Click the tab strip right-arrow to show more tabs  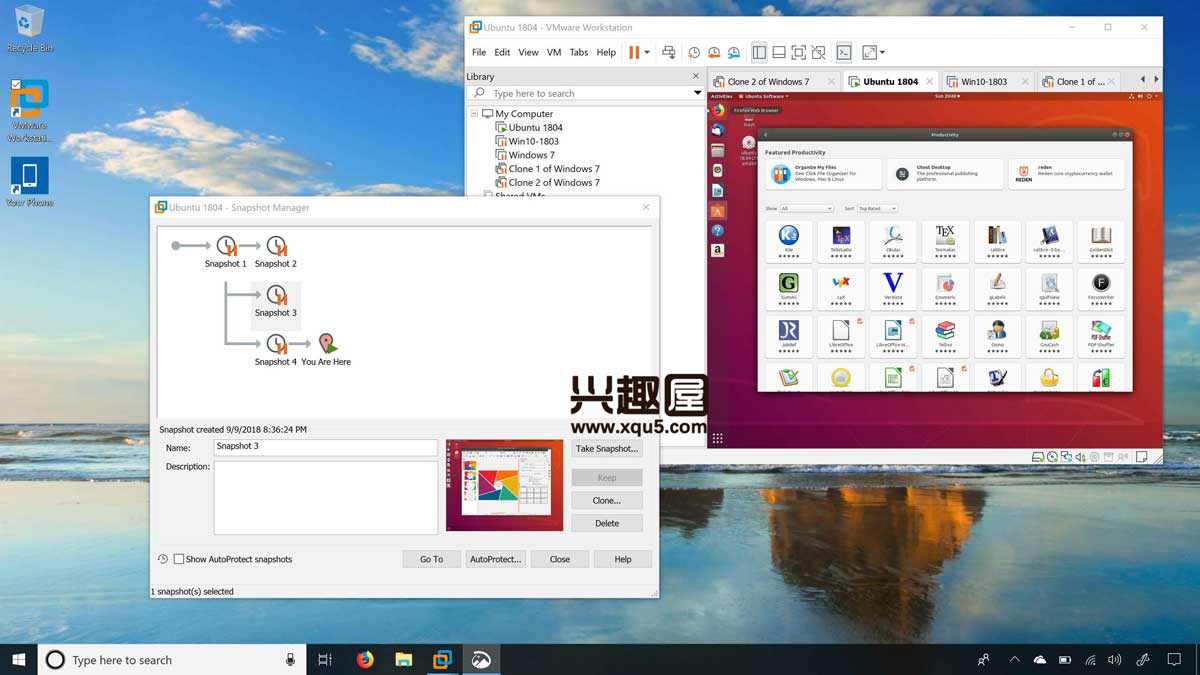[1156, 80]
